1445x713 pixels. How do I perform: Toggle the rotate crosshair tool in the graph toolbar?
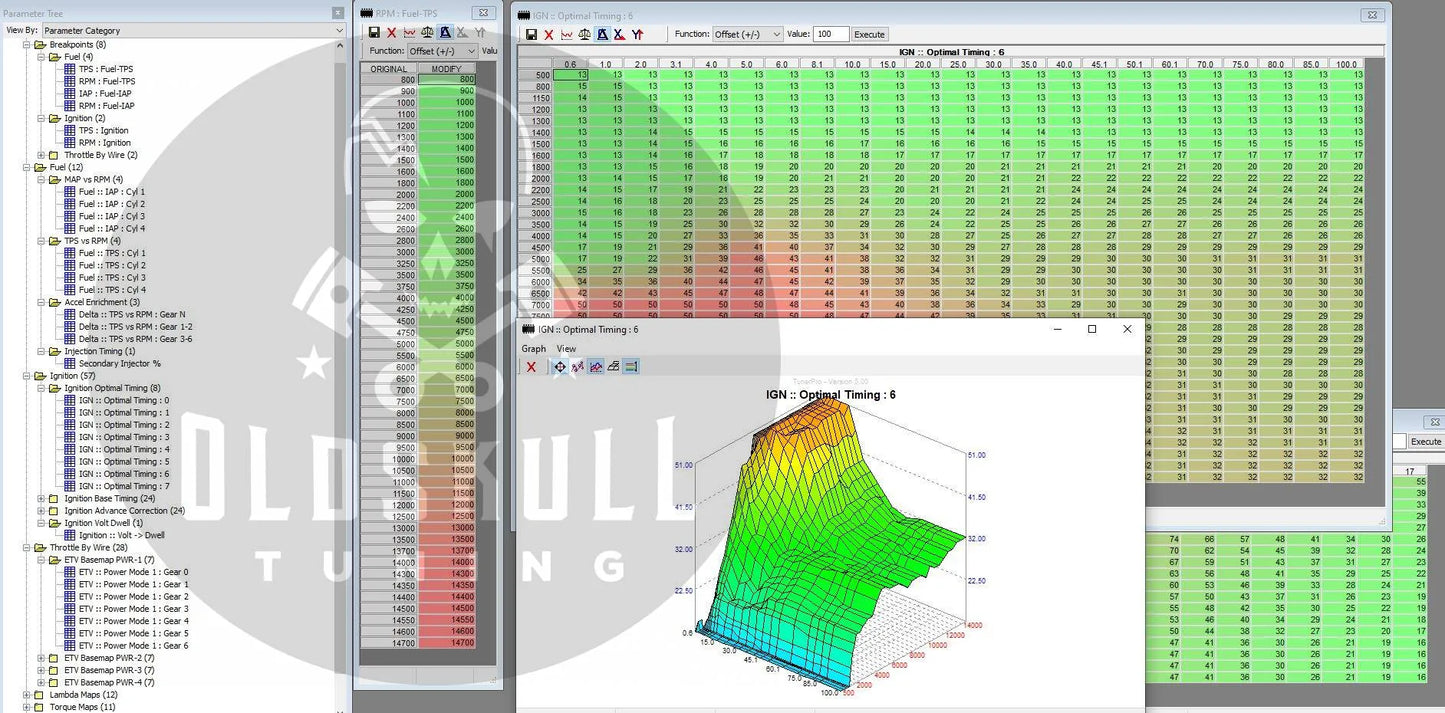click(560, 367)
